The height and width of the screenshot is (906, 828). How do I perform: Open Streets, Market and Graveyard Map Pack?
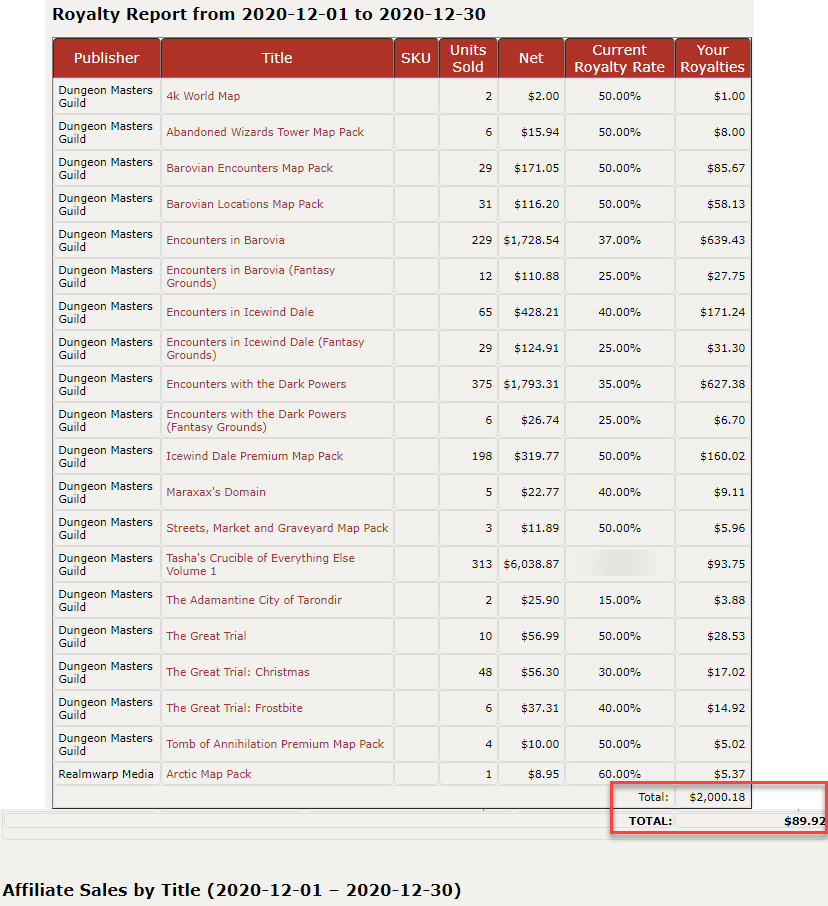pyautogui.click(x=277, y=528)
